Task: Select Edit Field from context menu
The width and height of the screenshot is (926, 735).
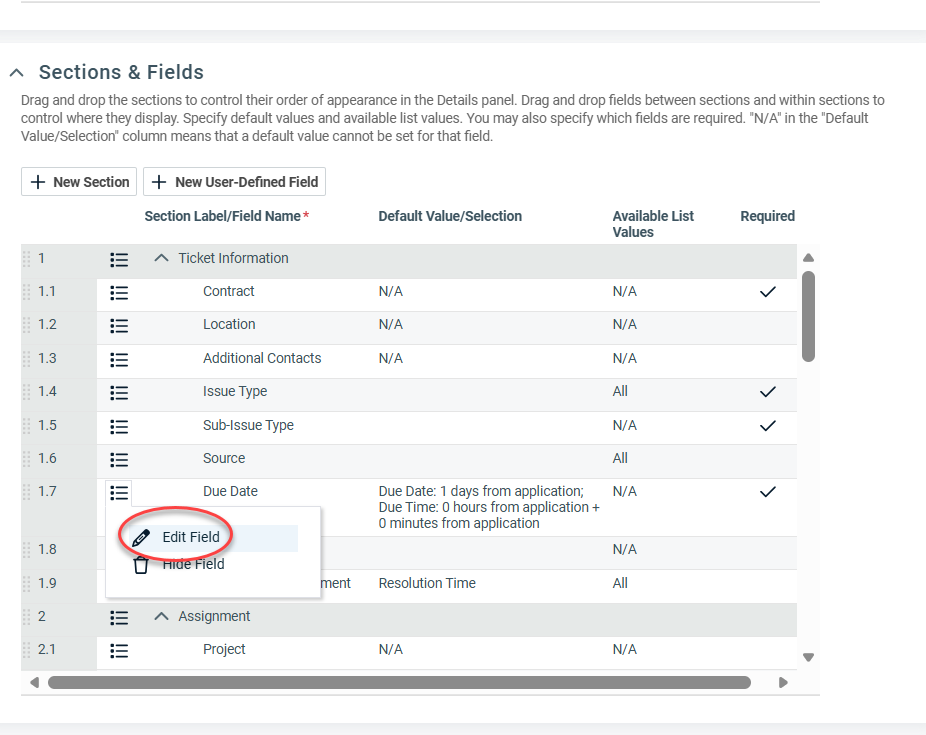Action: [x=190, y=537]
